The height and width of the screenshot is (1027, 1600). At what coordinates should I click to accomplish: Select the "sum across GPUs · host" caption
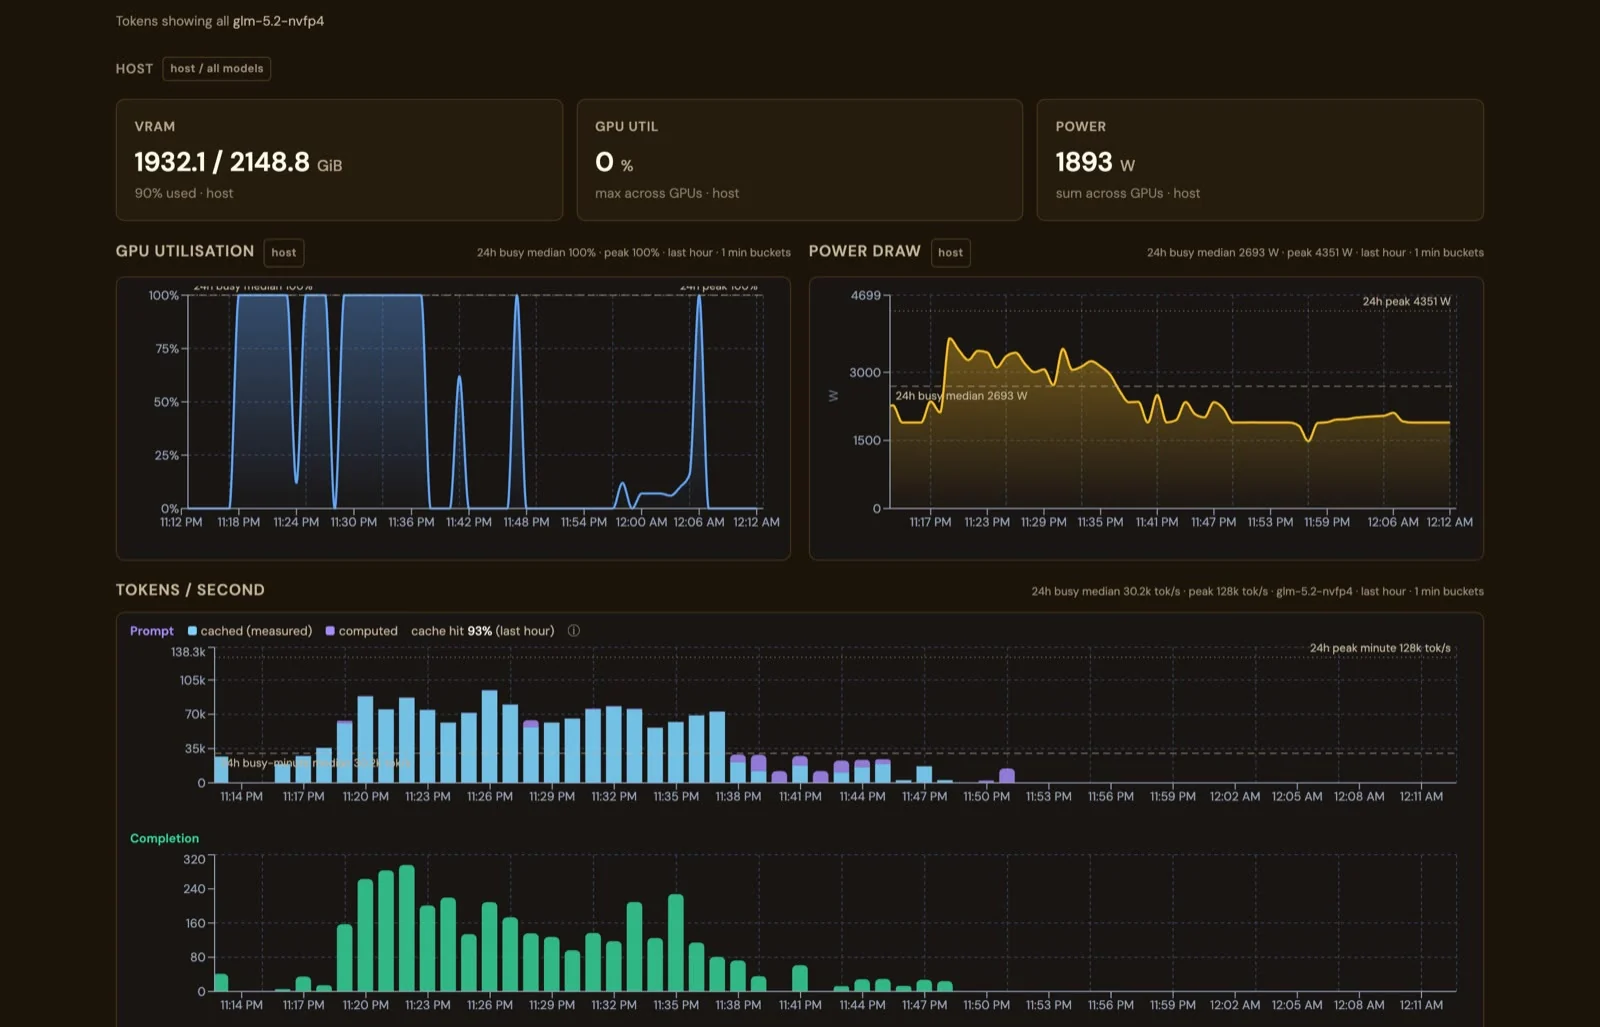point(1128,194)
